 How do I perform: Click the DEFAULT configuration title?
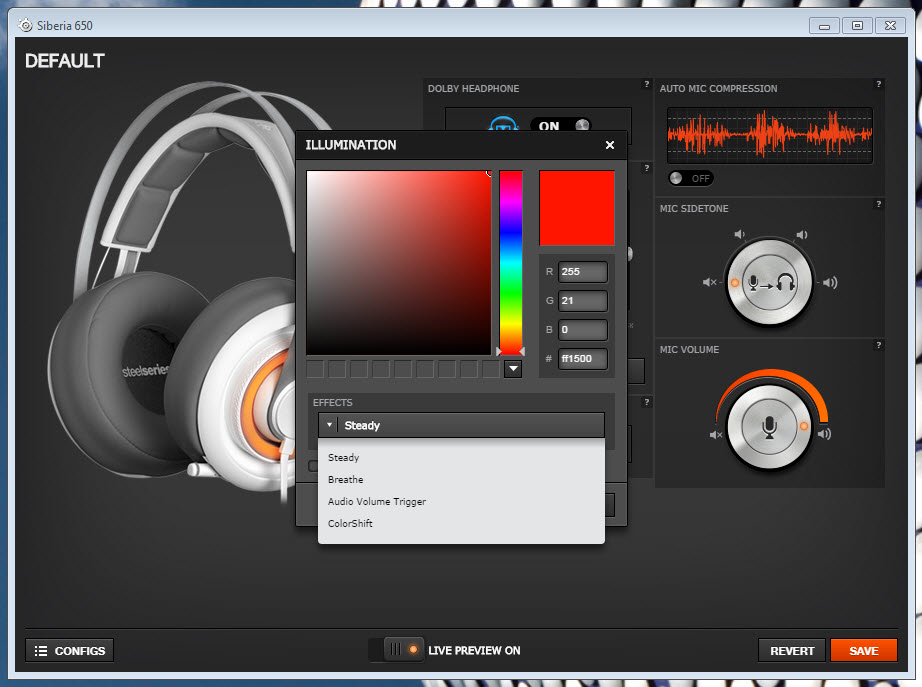click(65, 61)
